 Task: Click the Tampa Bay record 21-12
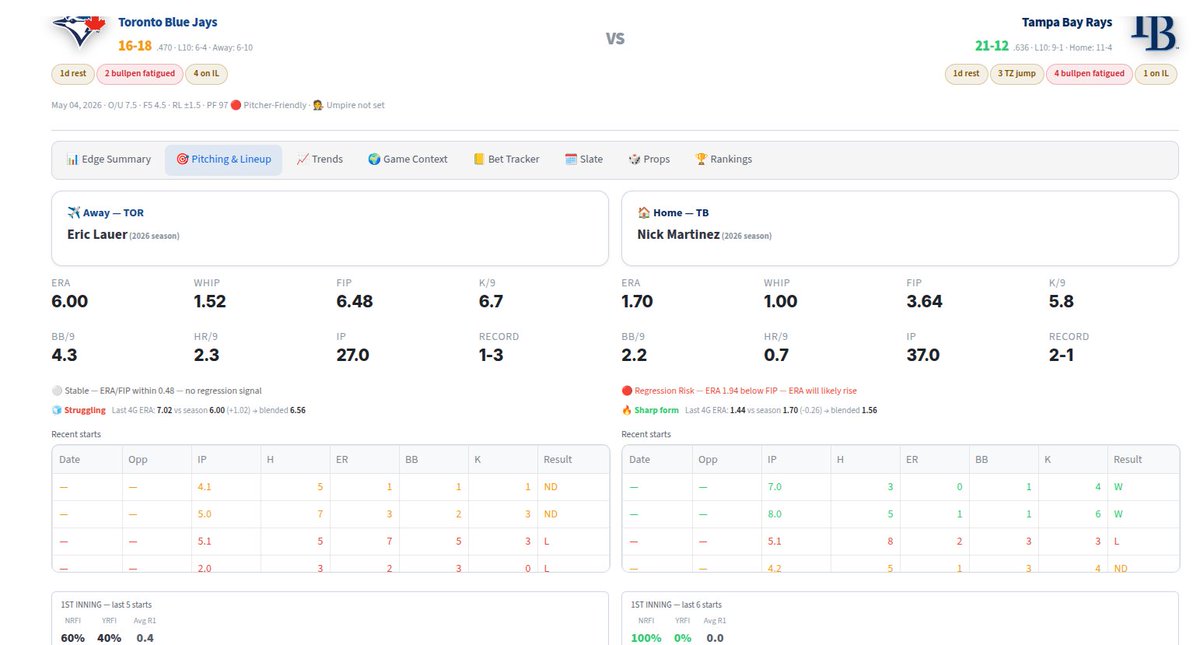(992, 46)
